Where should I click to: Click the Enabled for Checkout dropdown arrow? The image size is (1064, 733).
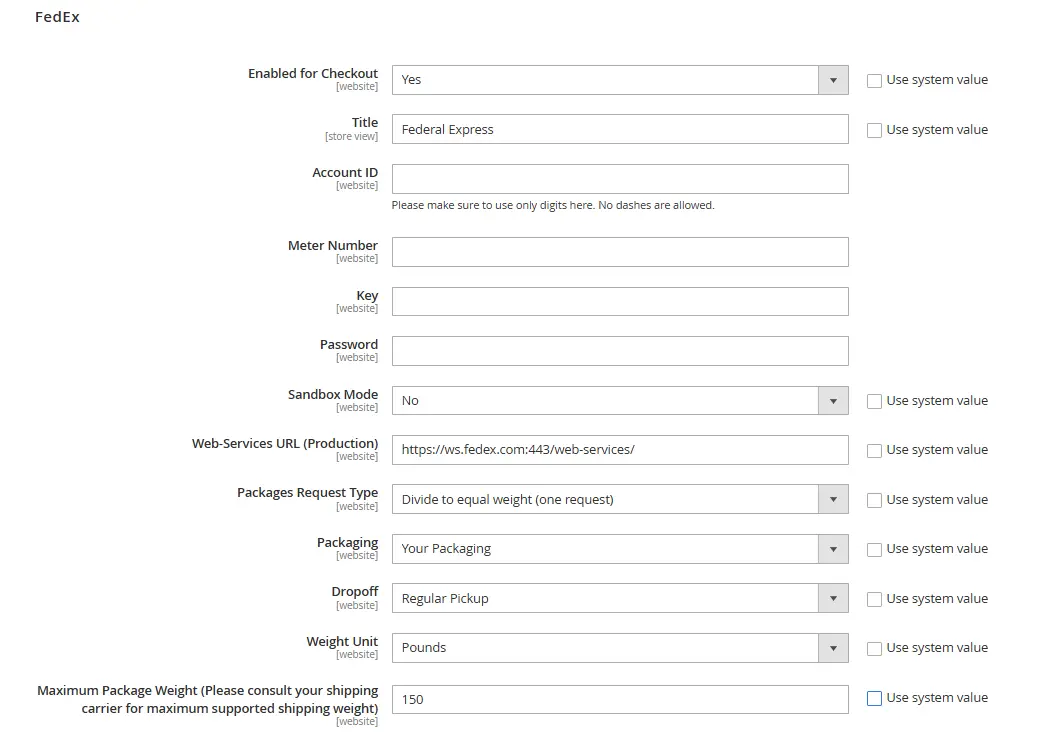pos(833,80)
